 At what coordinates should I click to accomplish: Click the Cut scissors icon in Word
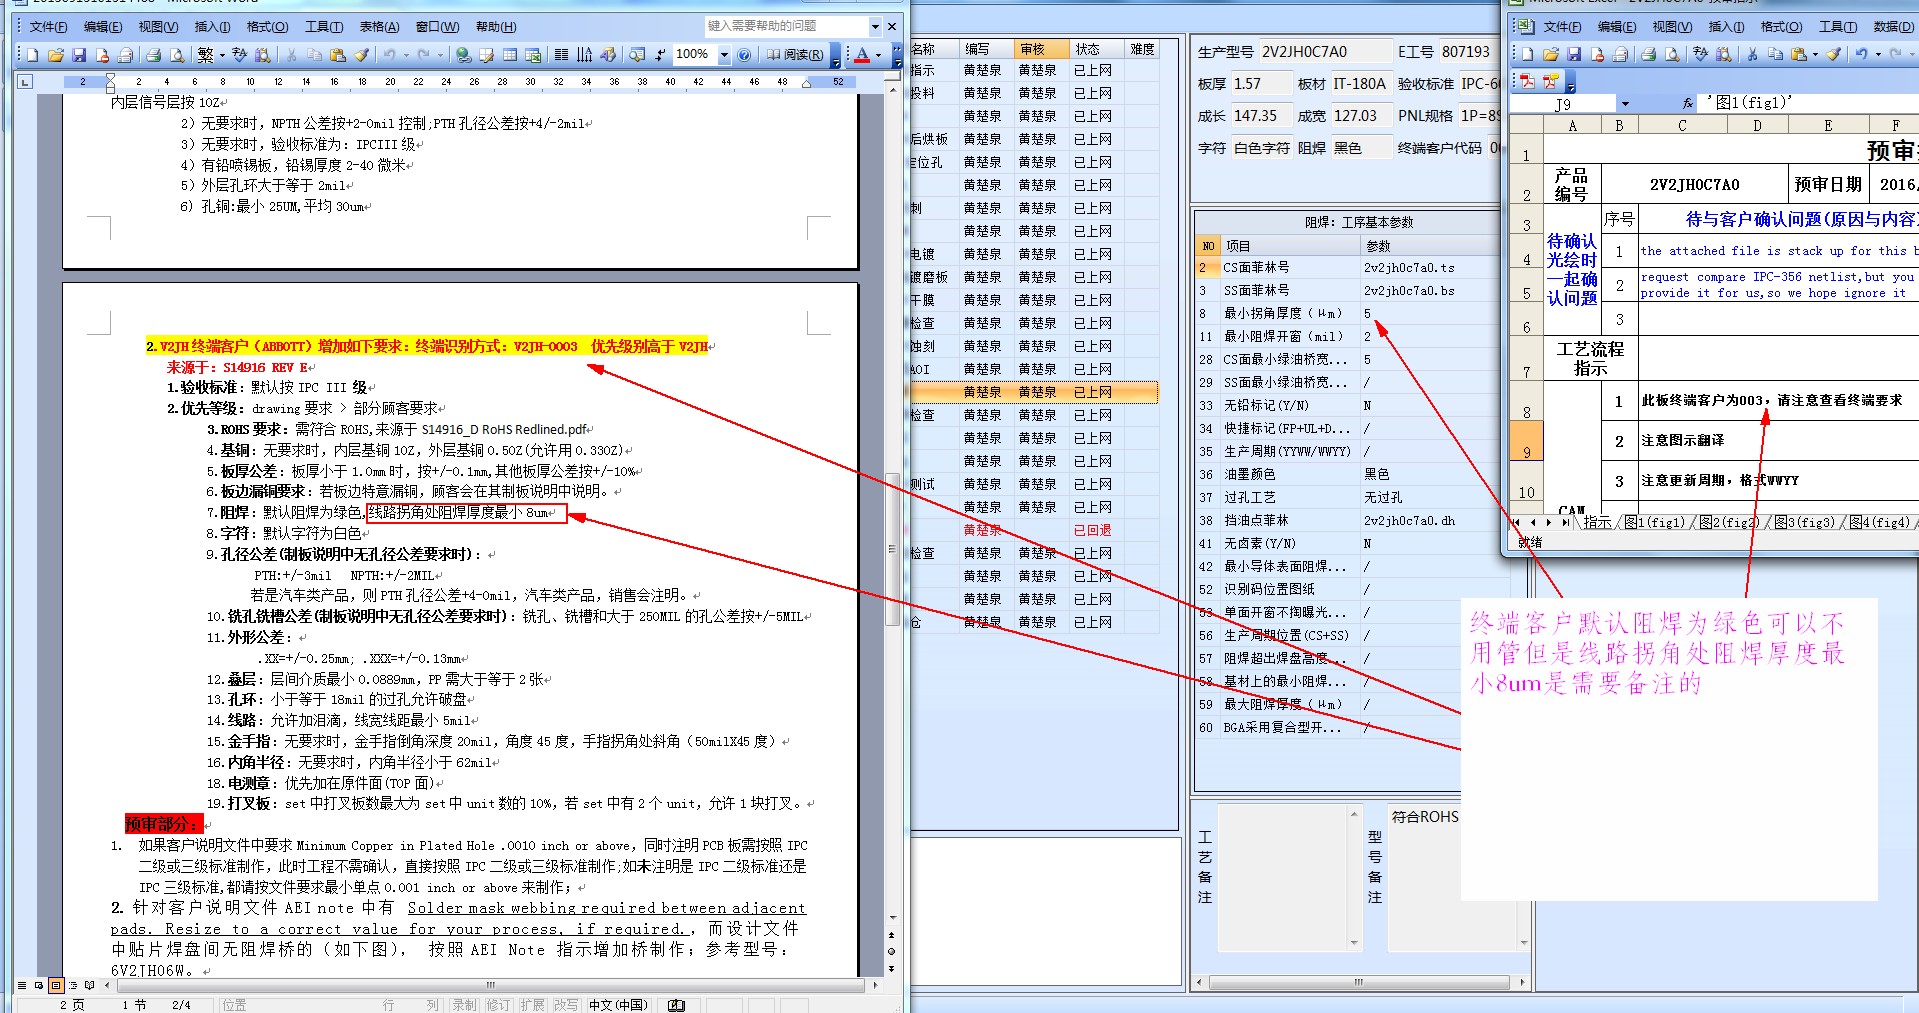[x=291, y=55]
